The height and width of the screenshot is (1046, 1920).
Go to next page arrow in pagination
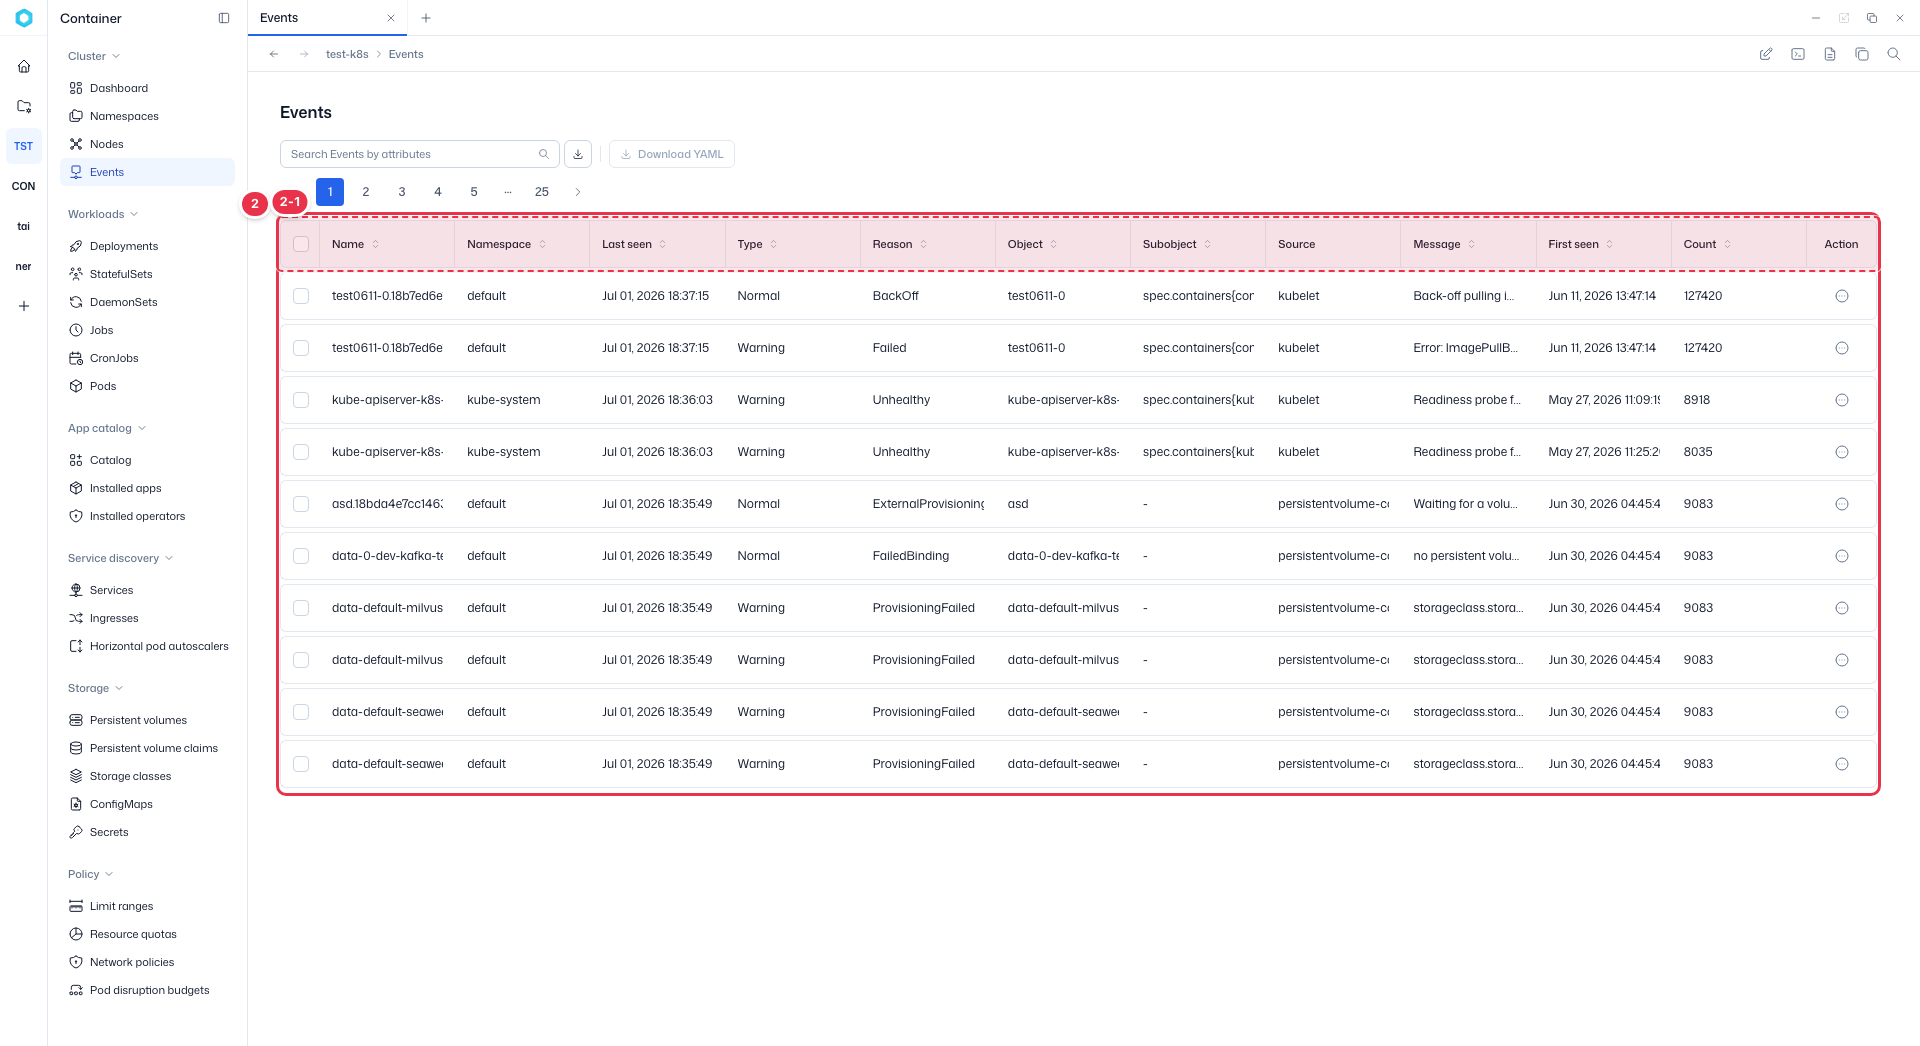578,192
